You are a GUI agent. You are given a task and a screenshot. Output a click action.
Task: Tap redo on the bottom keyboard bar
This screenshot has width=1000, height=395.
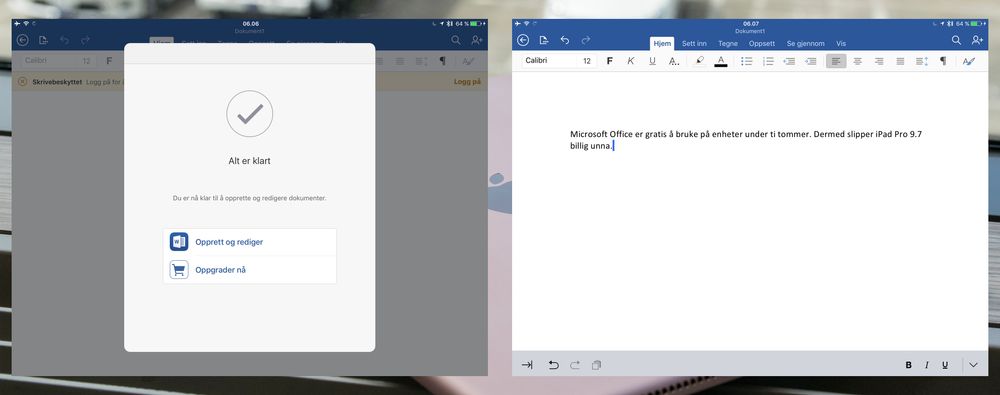pos(575,365)
